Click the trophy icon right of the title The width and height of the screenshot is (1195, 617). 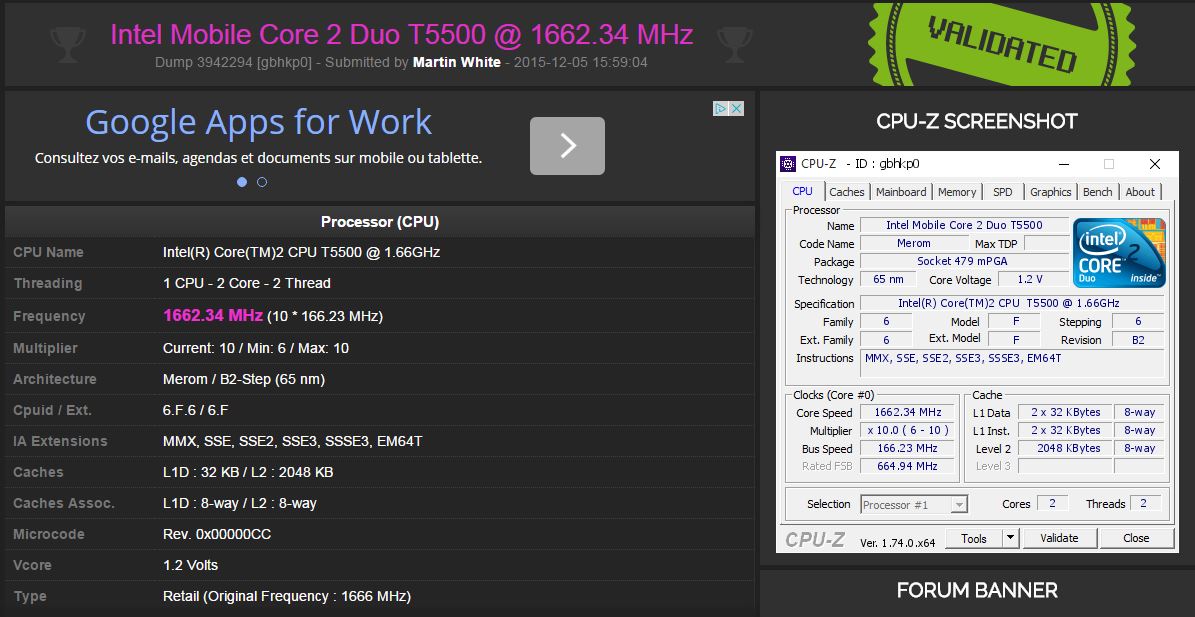735,44
